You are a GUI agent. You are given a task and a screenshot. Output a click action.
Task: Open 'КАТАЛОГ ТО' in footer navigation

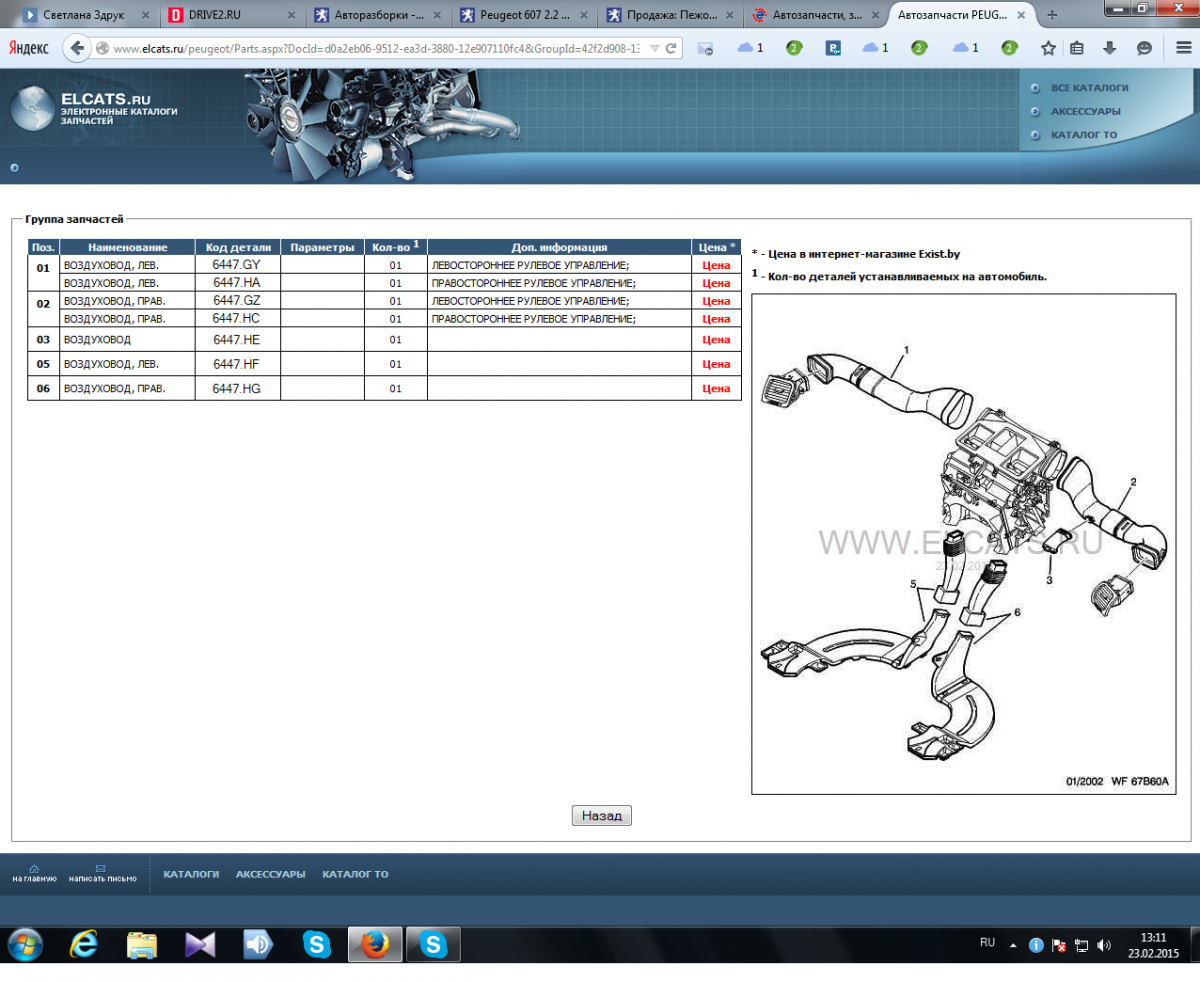coord(355,874)
